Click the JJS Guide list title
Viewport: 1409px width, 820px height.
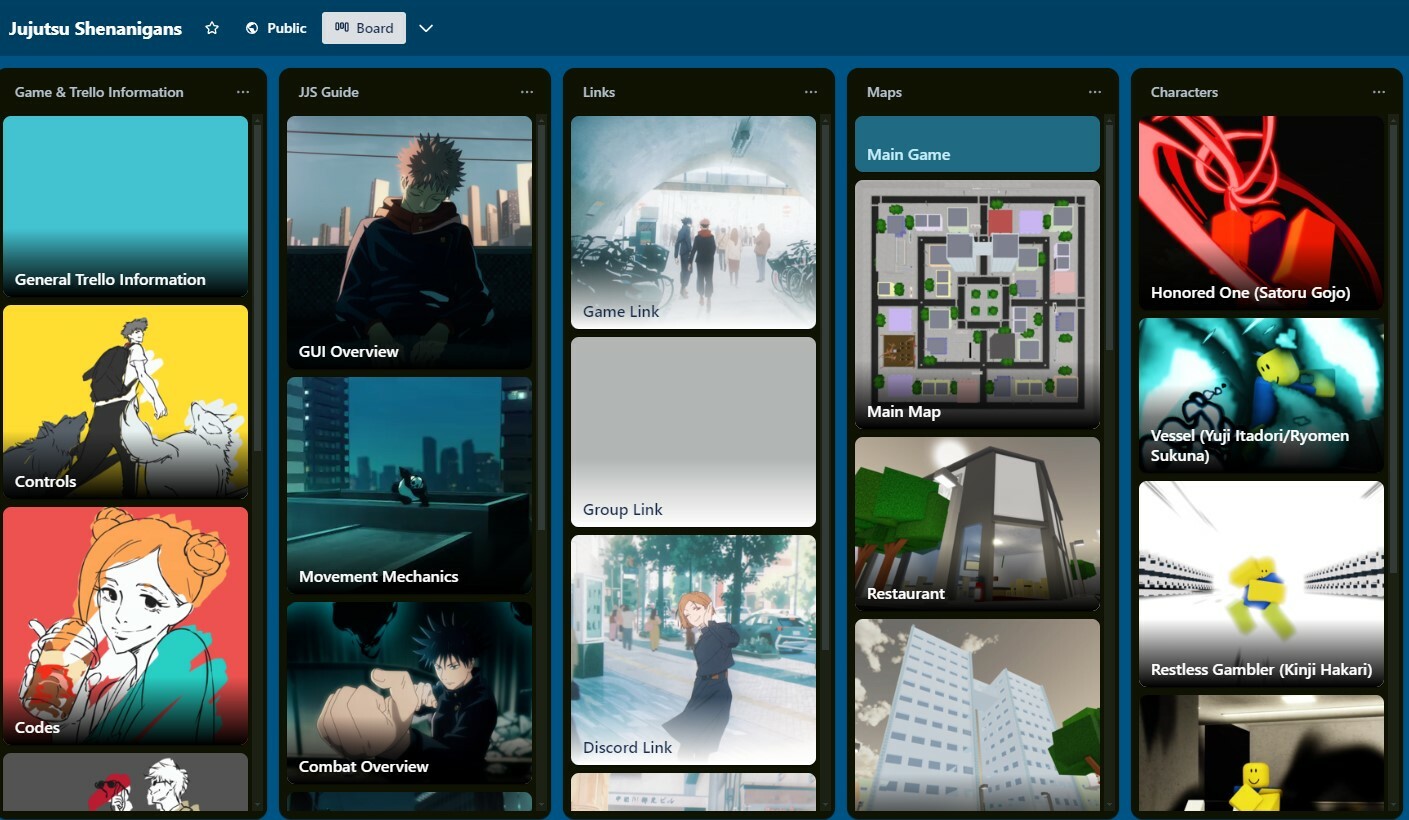click(x=328, y=92)
